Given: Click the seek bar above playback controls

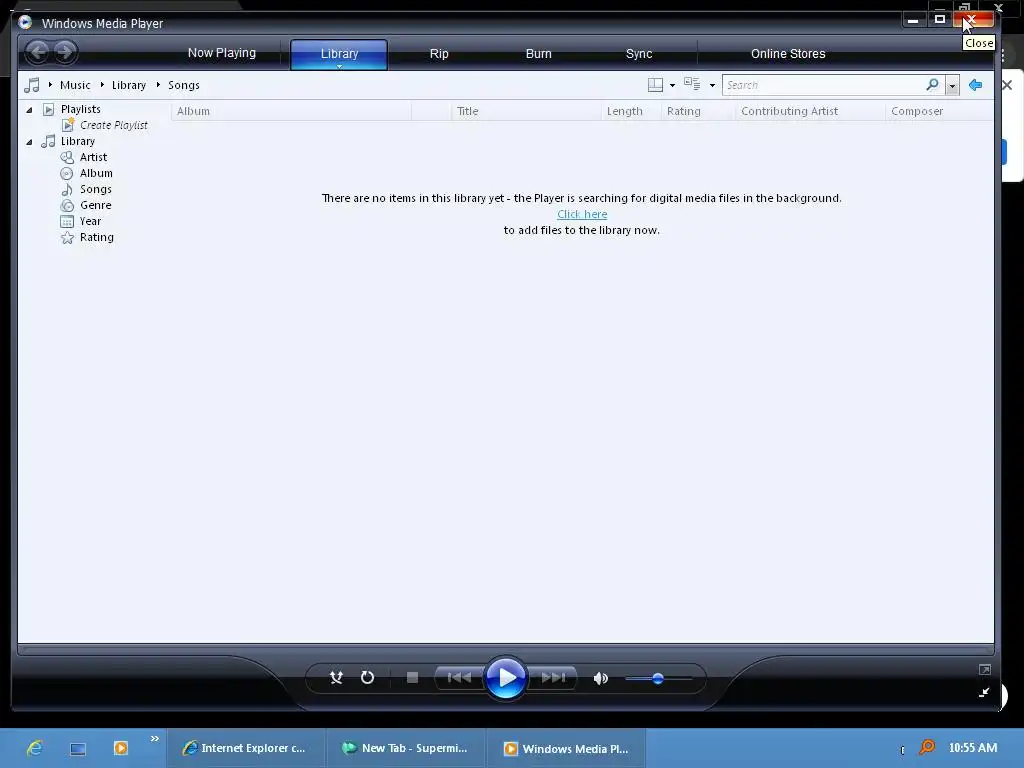Looking at the screenshot, I should point(506,650).
